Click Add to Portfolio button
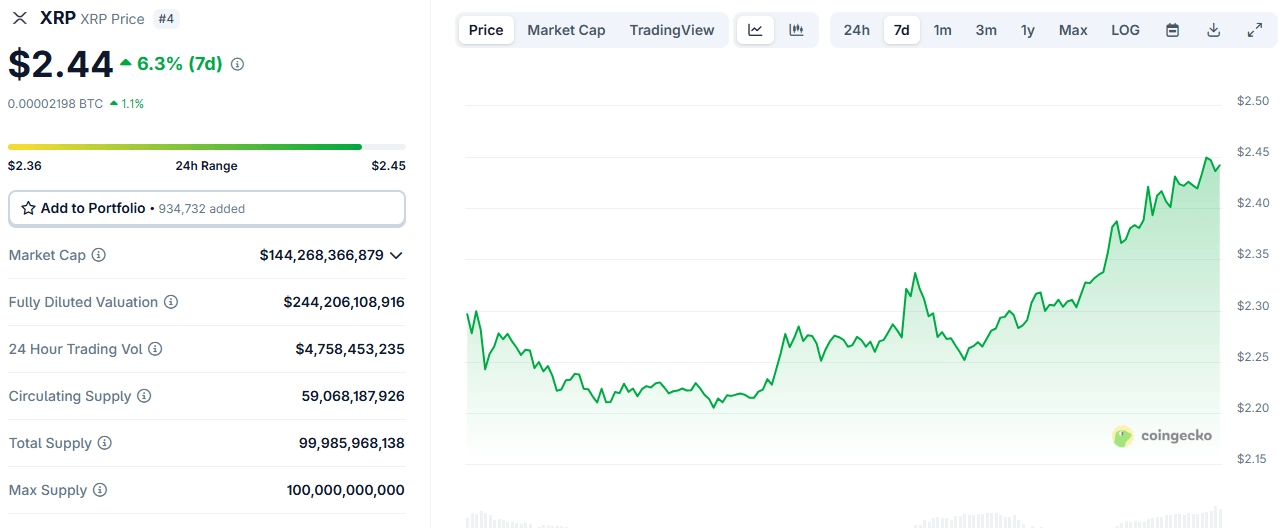 (x=207, y=208)
